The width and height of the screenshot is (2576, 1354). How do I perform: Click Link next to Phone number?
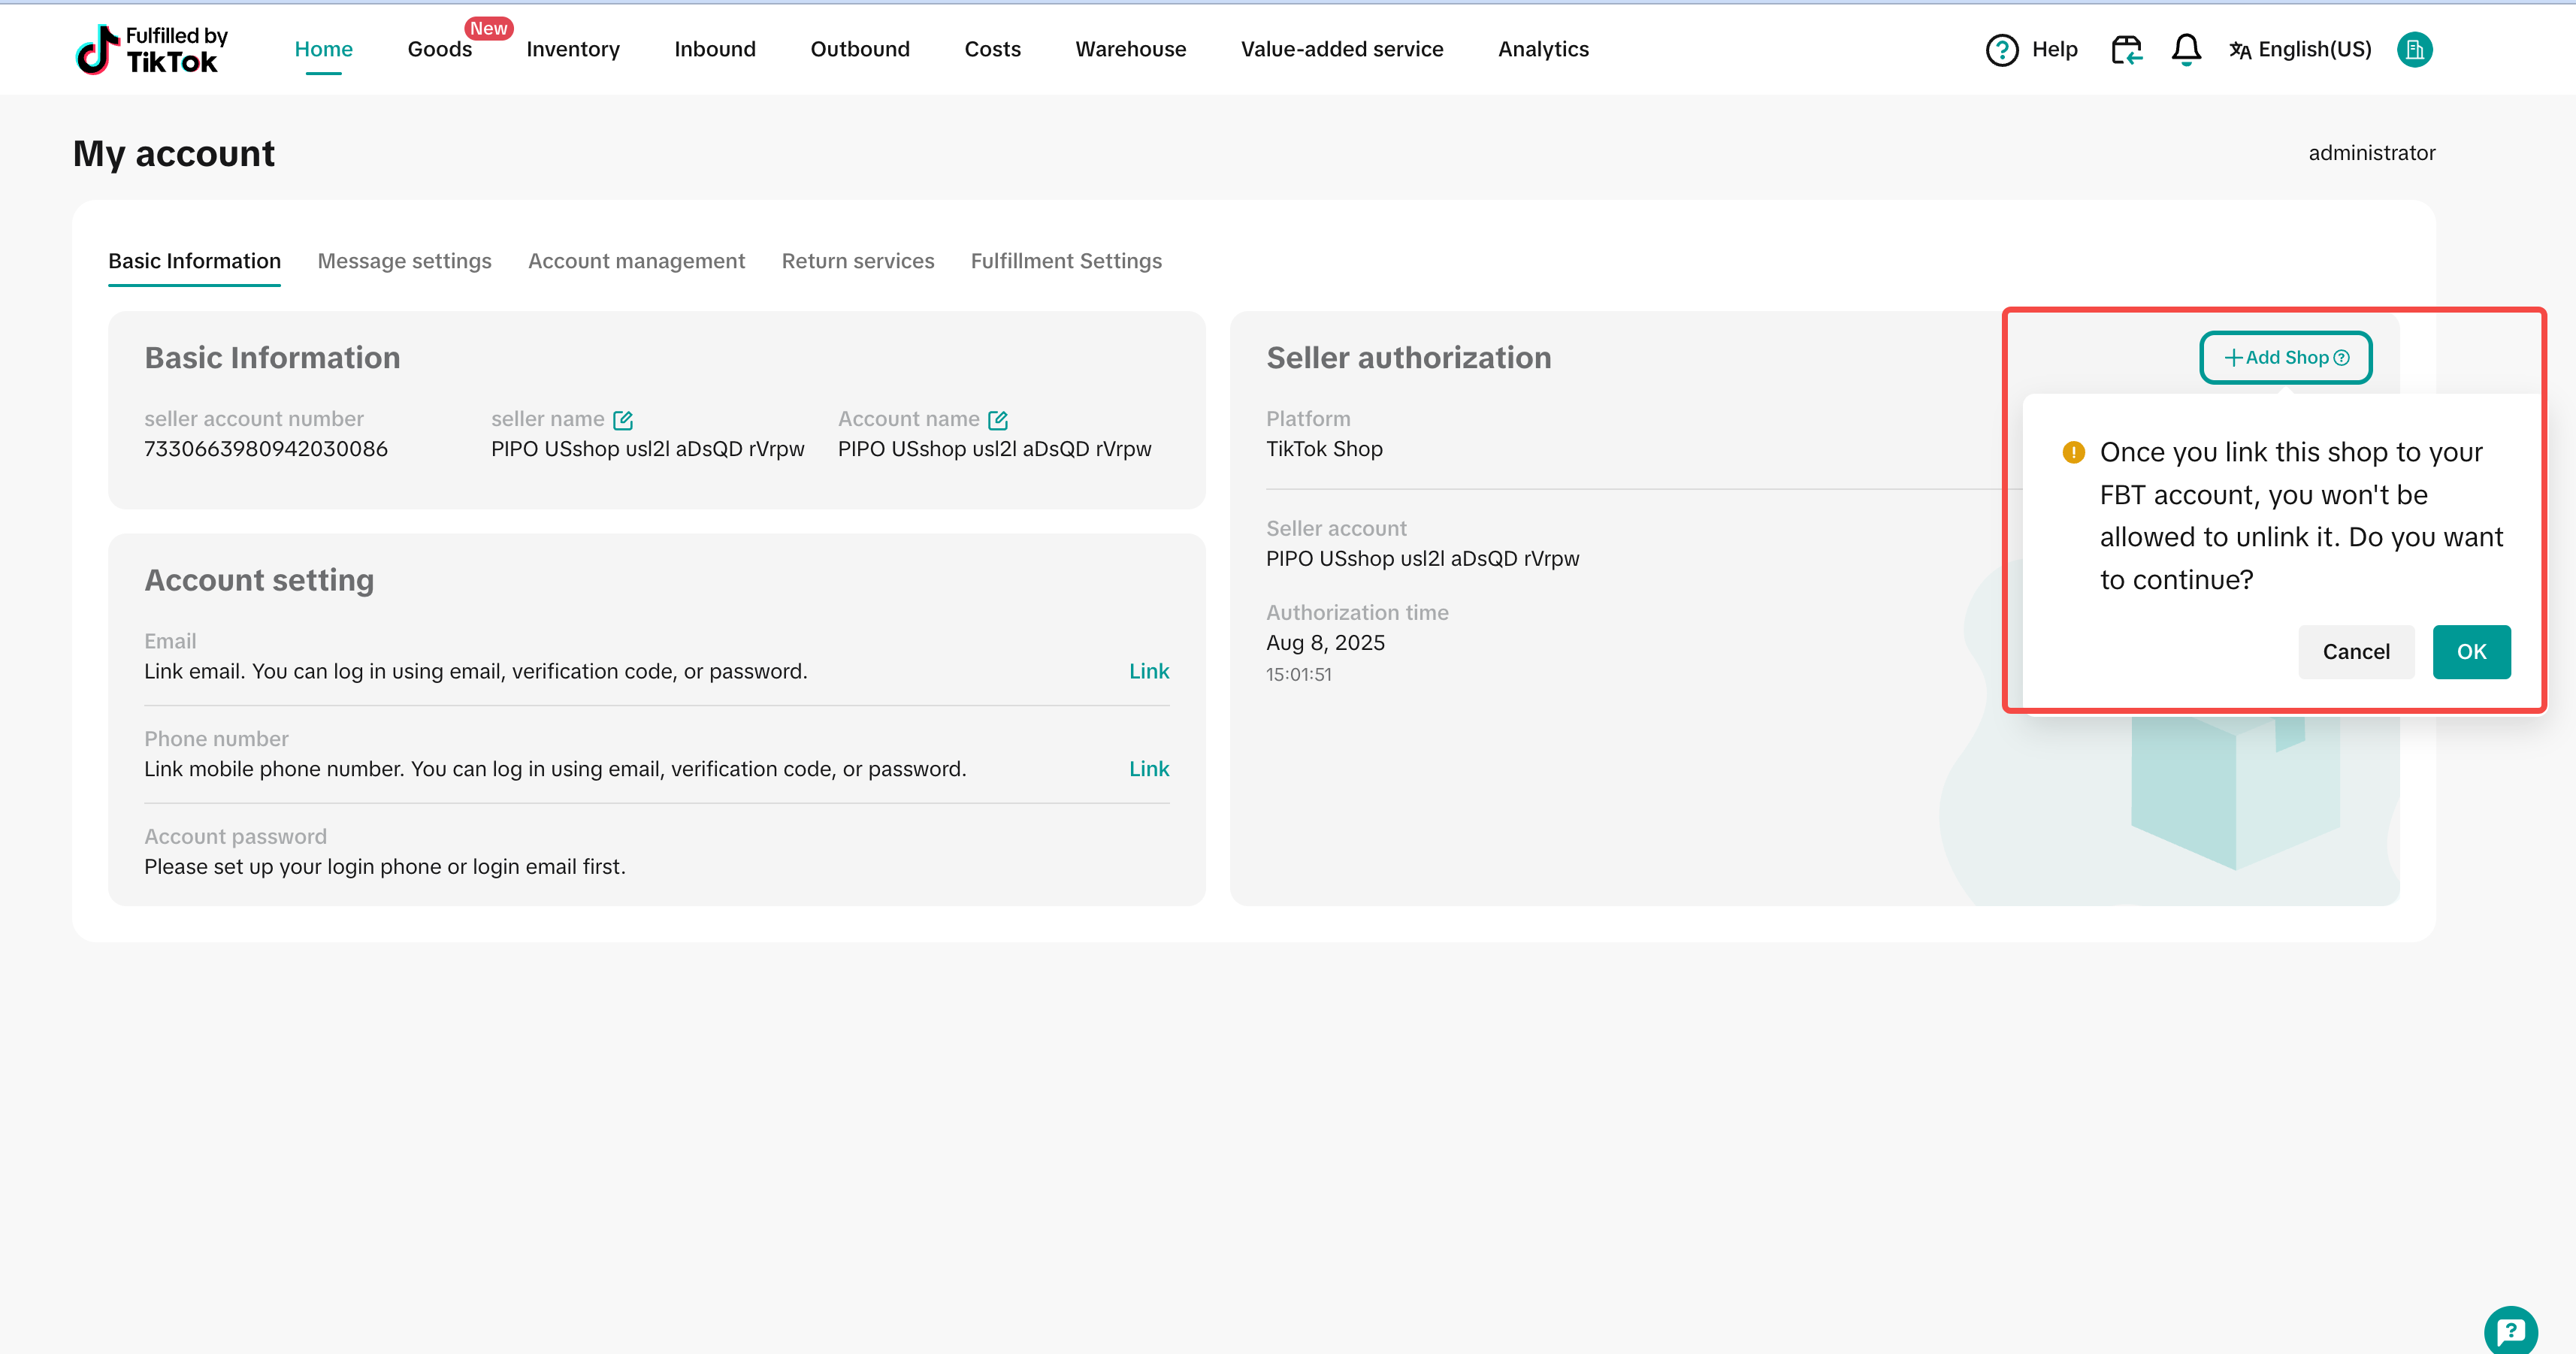(x=1149, y=769)
